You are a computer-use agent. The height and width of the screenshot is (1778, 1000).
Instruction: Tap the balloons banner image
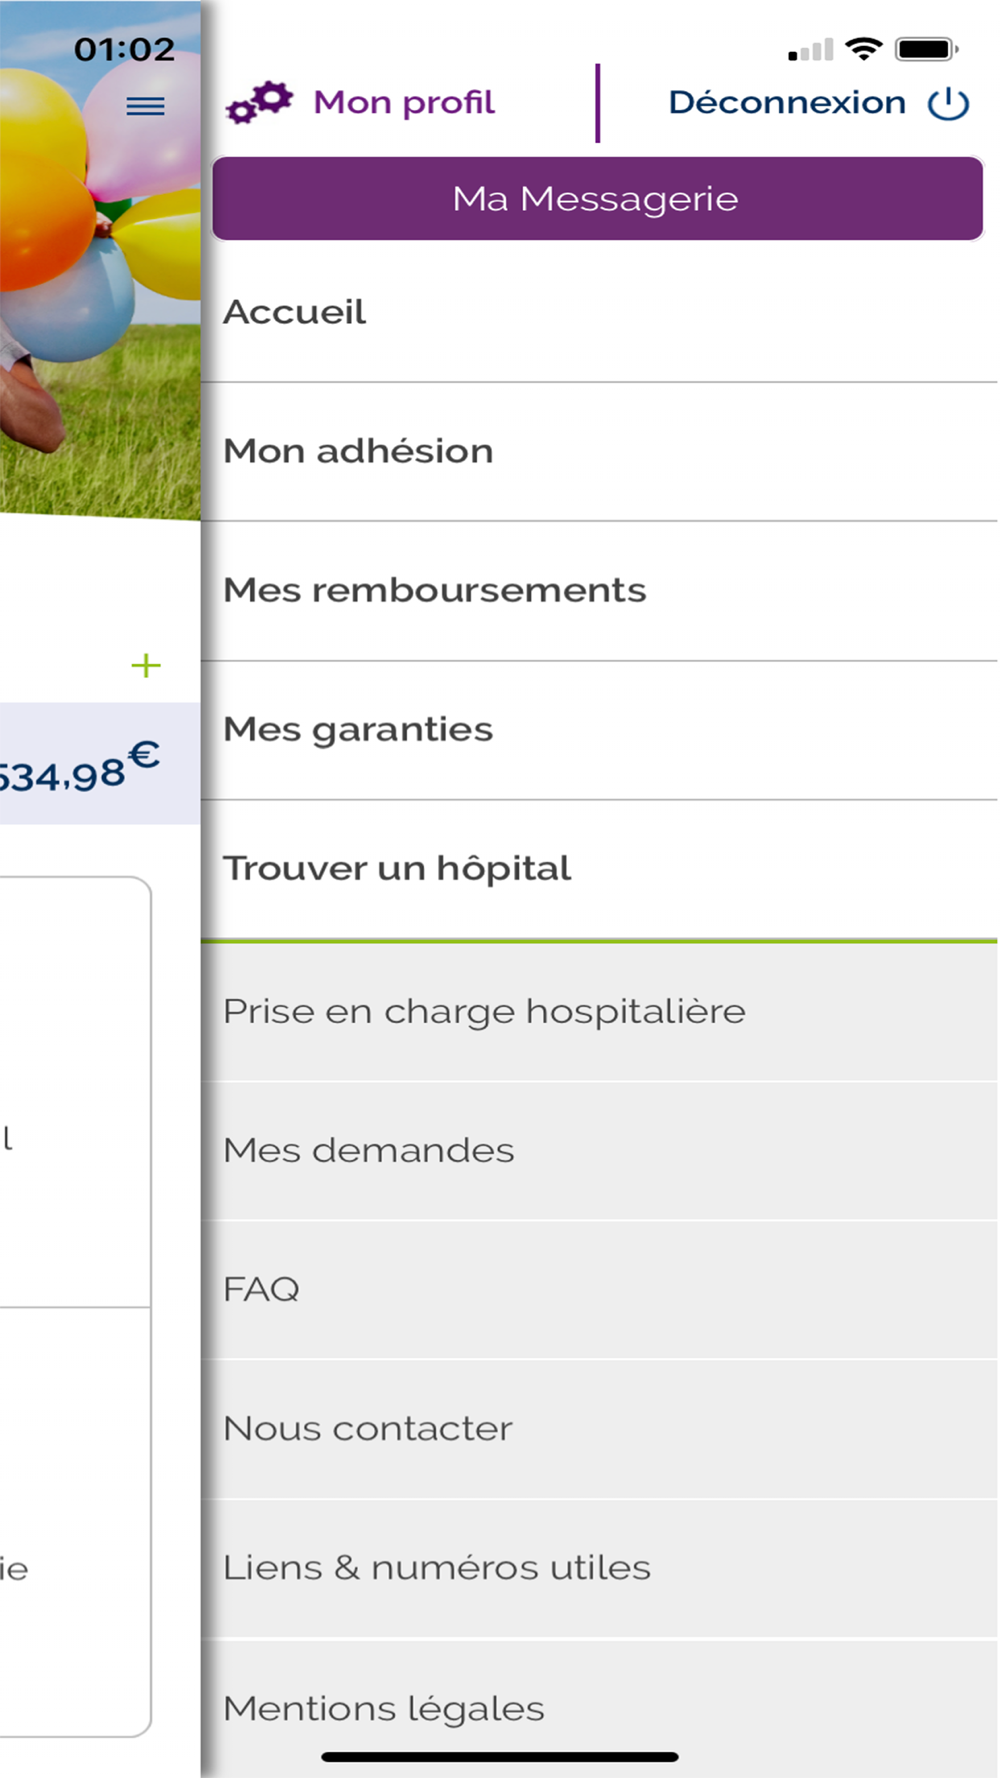point(100,300)
